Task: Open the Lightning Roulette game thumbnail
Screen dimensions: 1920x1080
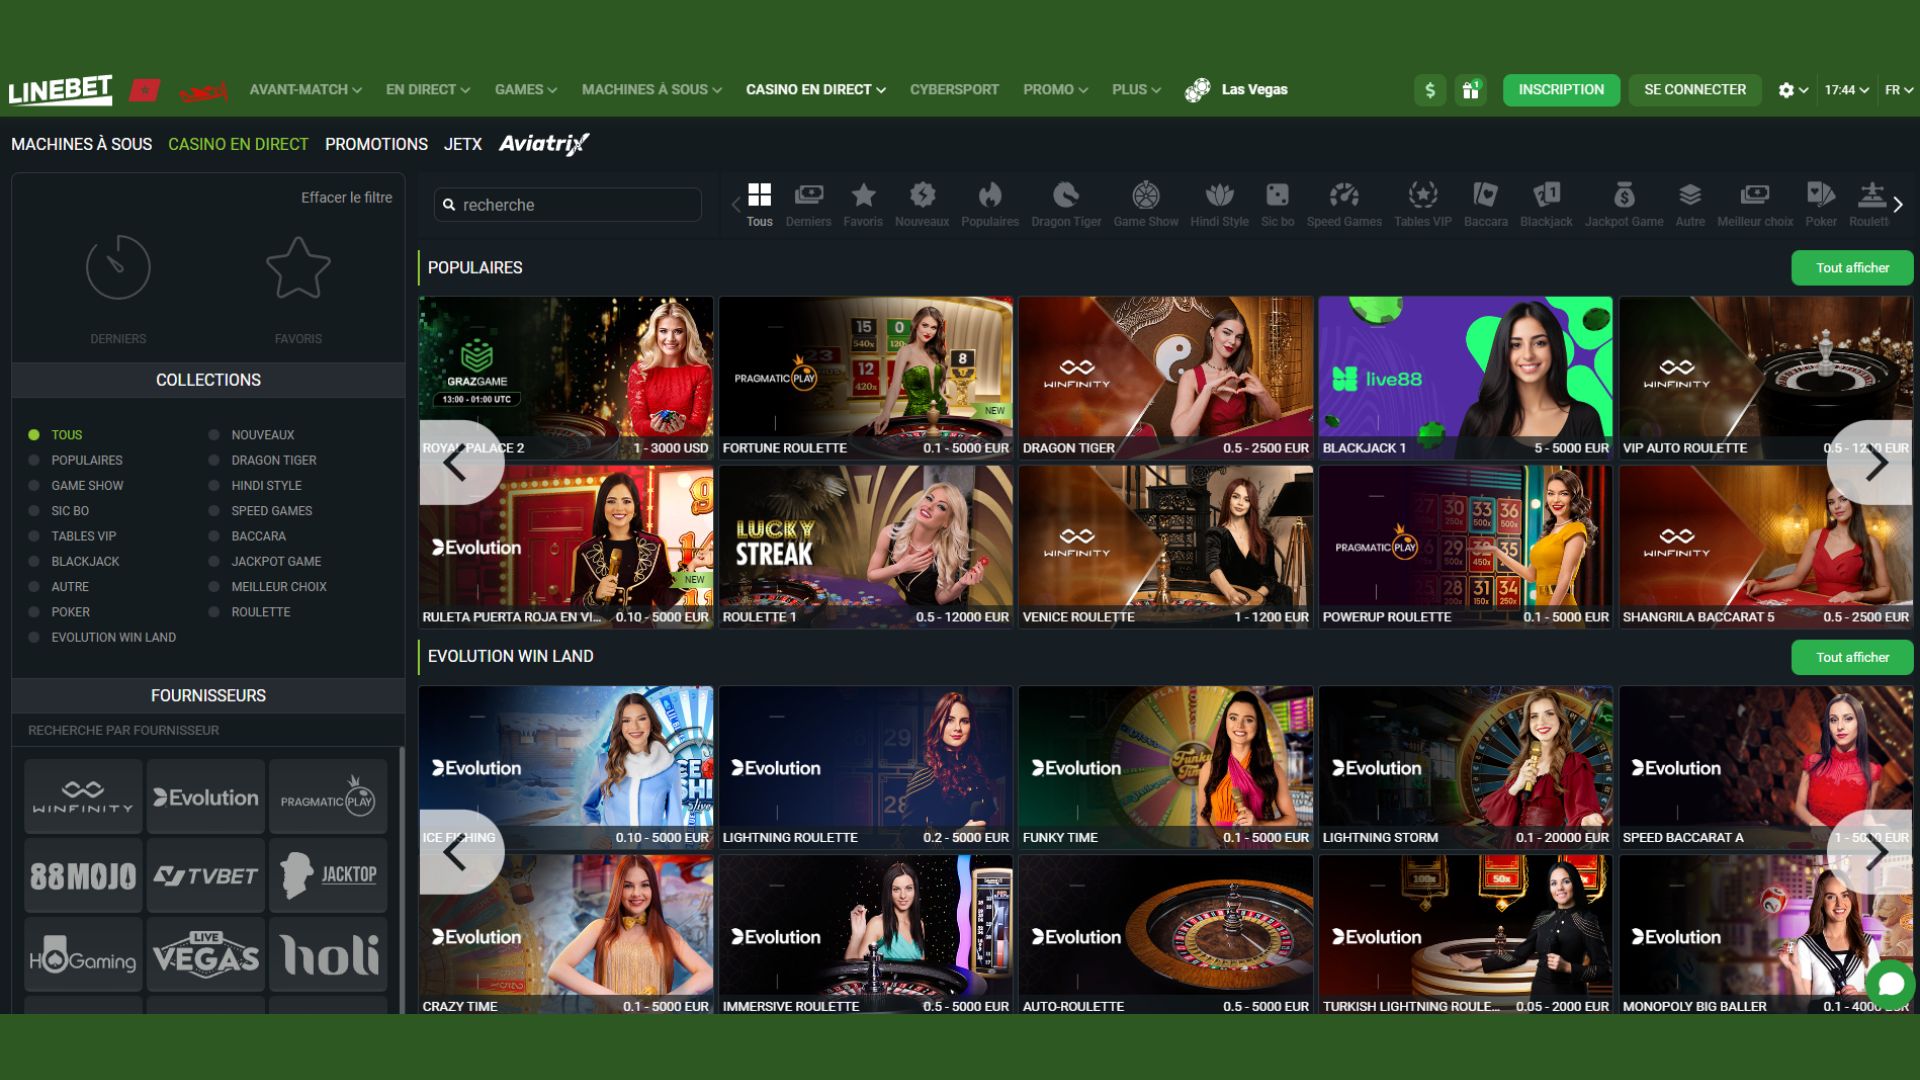Action: point(866,765)
